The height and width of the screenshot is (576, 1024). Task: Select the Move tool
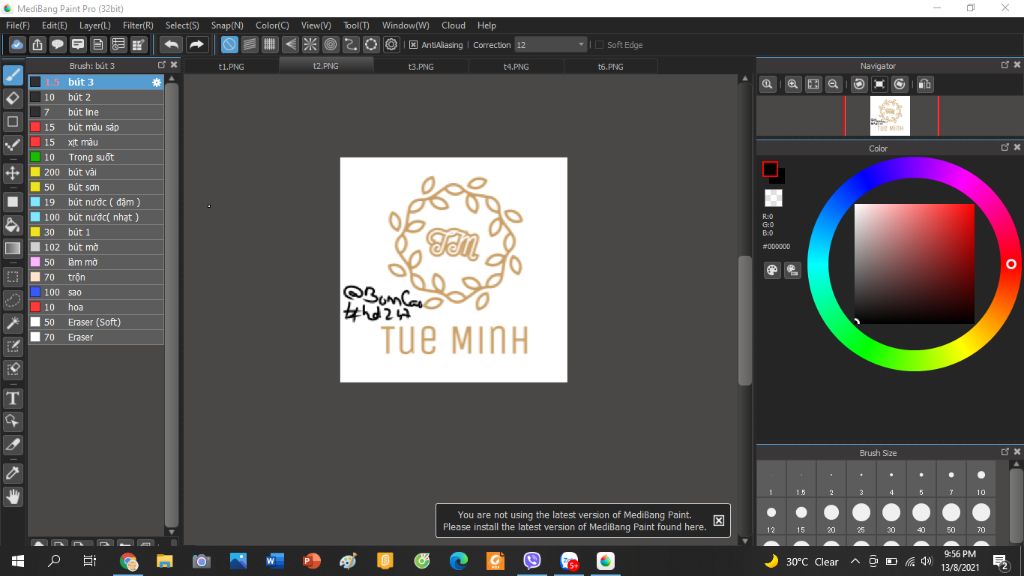coord(13,173)
